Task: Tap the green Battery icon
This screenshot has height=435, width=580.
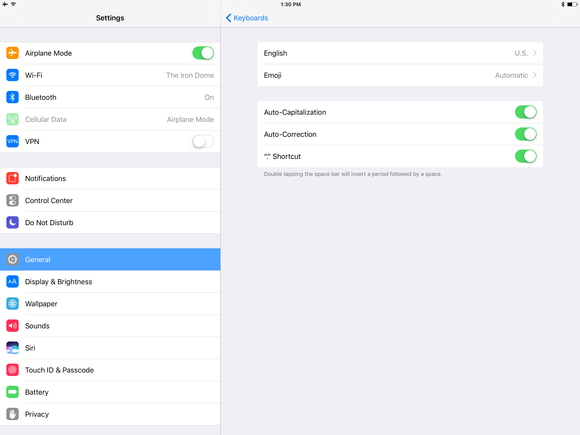Action: pyautogui.click(x=13, y=392)
